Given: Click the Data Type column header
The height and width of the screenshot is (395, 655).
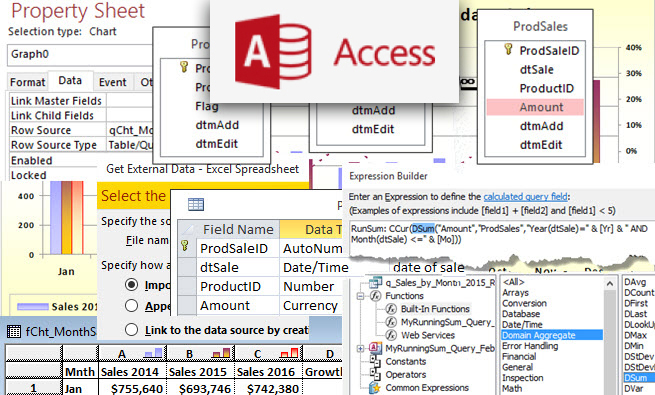Looking at the screenshot, I should point(311,229).
